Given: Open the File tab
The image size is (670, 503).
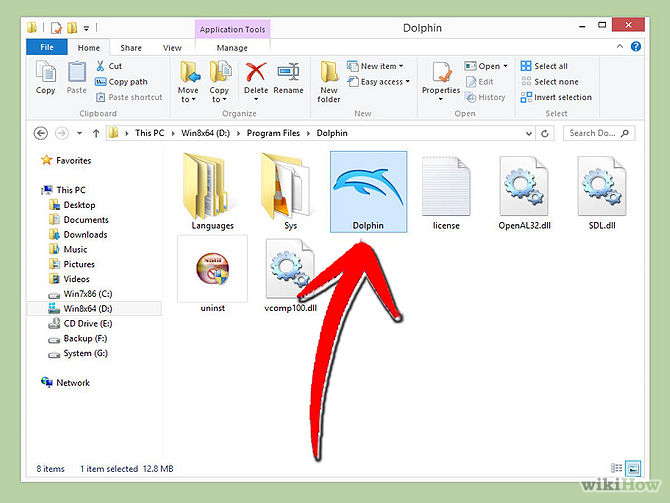Looking at the screenshot, I should (x=47, y=47).
